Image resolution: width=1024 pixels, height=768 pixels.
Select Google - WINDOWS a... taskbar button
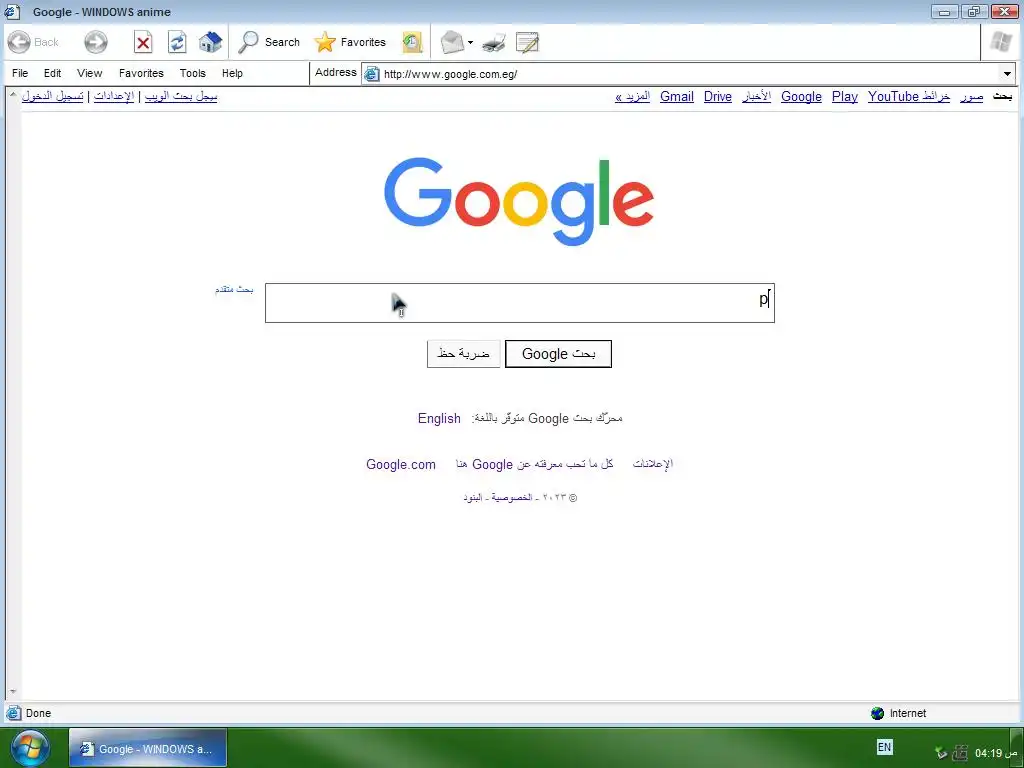point(148,748)
